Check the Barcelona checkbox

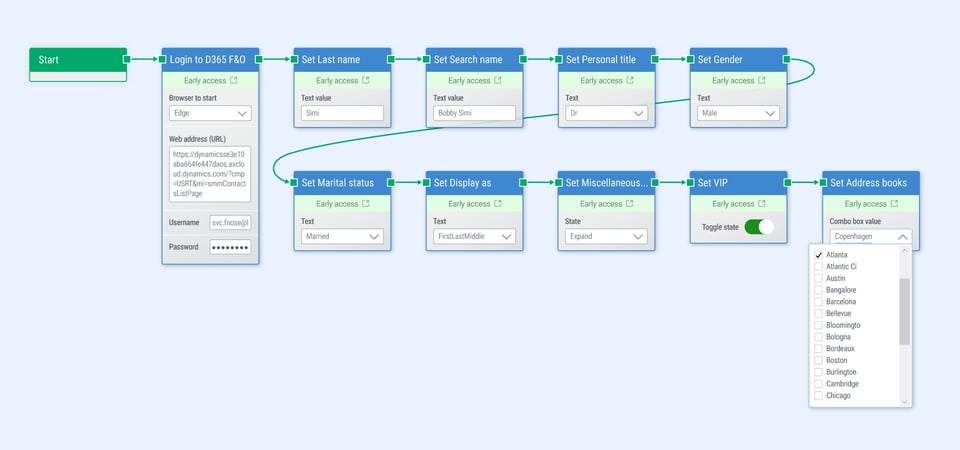click(x=818, y=302)
